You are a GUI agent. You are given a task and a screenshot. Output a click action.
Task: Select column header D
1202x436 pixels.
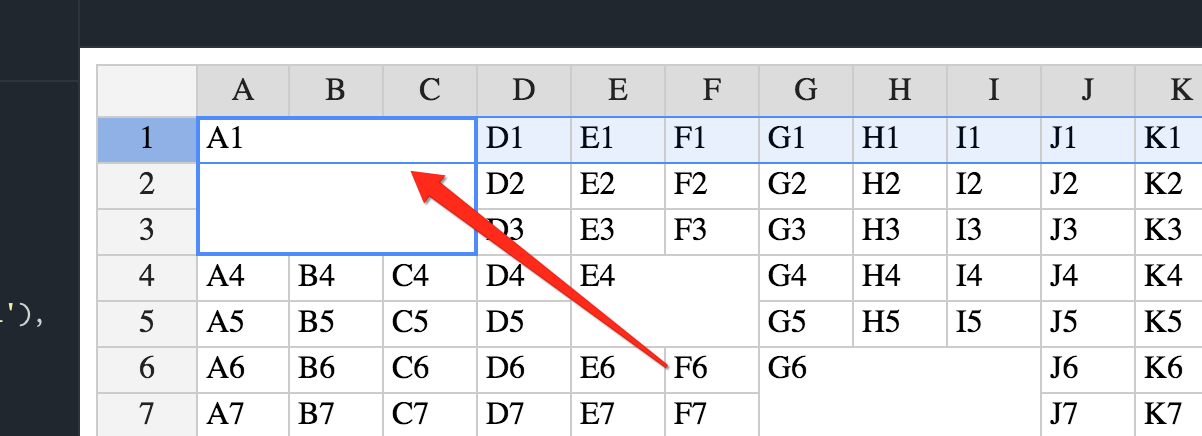click(x=525, y=91)
